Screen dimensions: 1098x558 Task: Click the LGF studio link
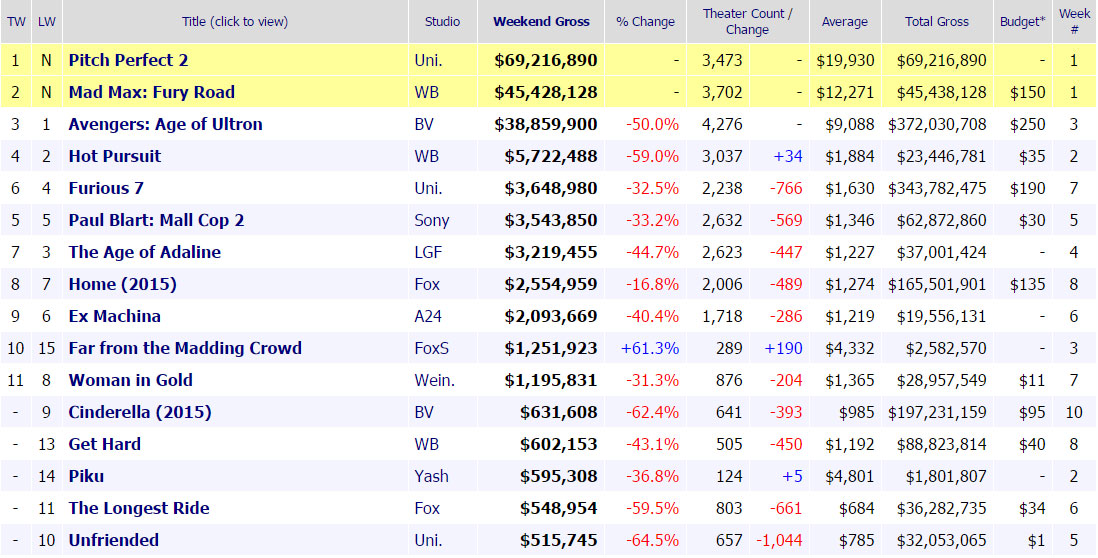pos(428,252)
